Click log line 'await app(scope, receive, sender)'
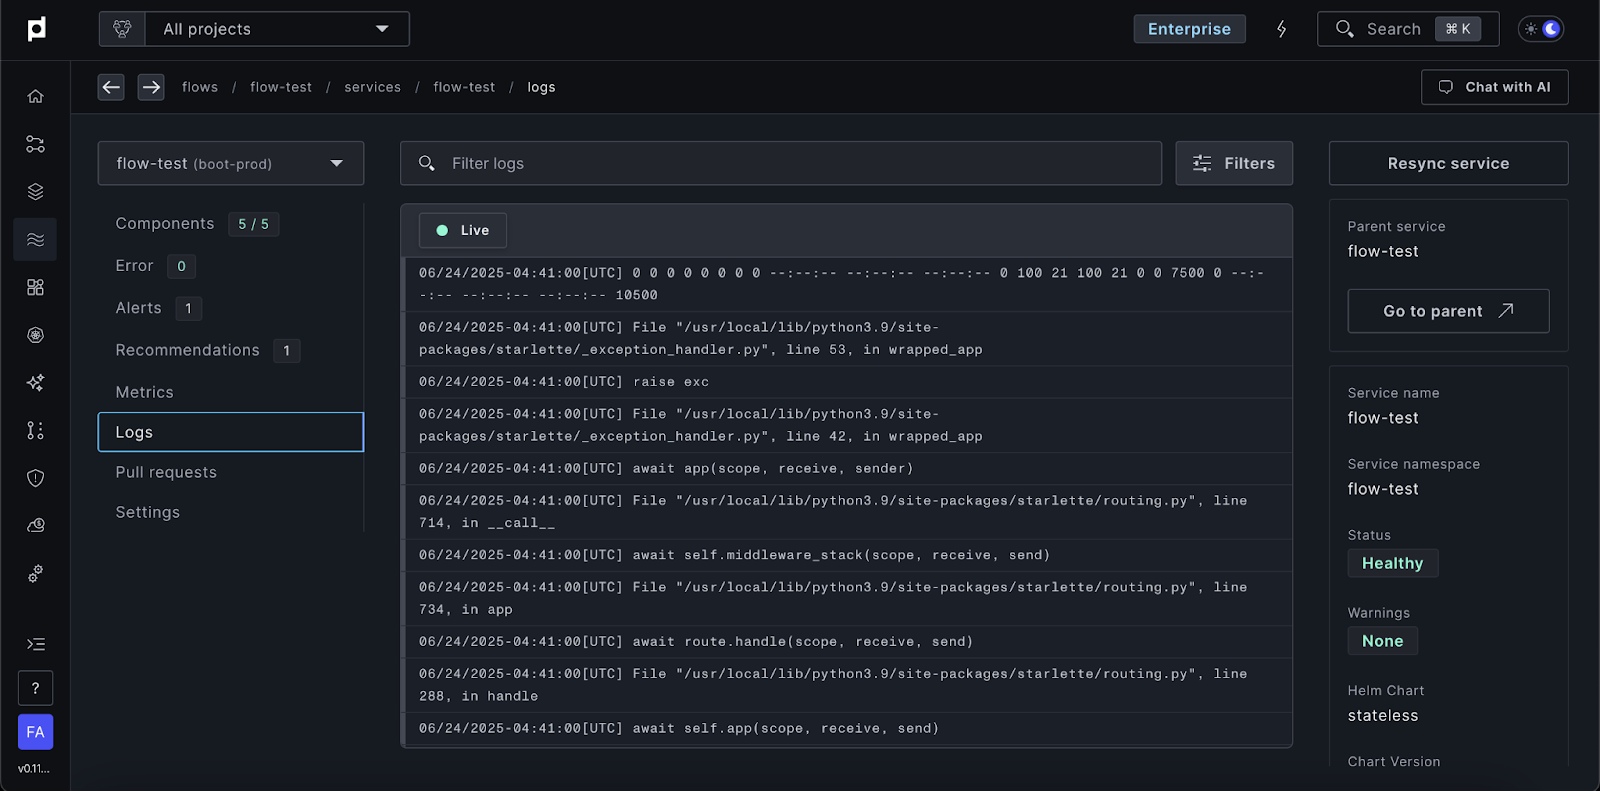 847,468
